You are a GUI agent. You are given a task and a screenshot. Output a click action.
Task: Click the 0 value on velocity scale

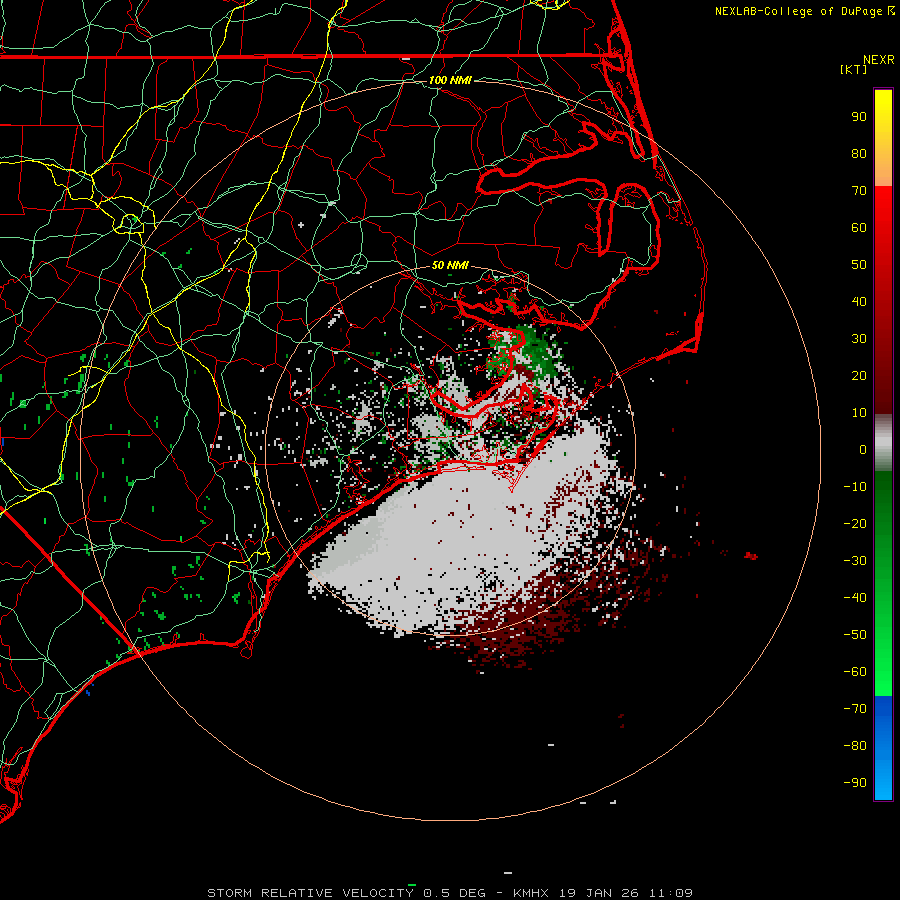pos(863,450)
